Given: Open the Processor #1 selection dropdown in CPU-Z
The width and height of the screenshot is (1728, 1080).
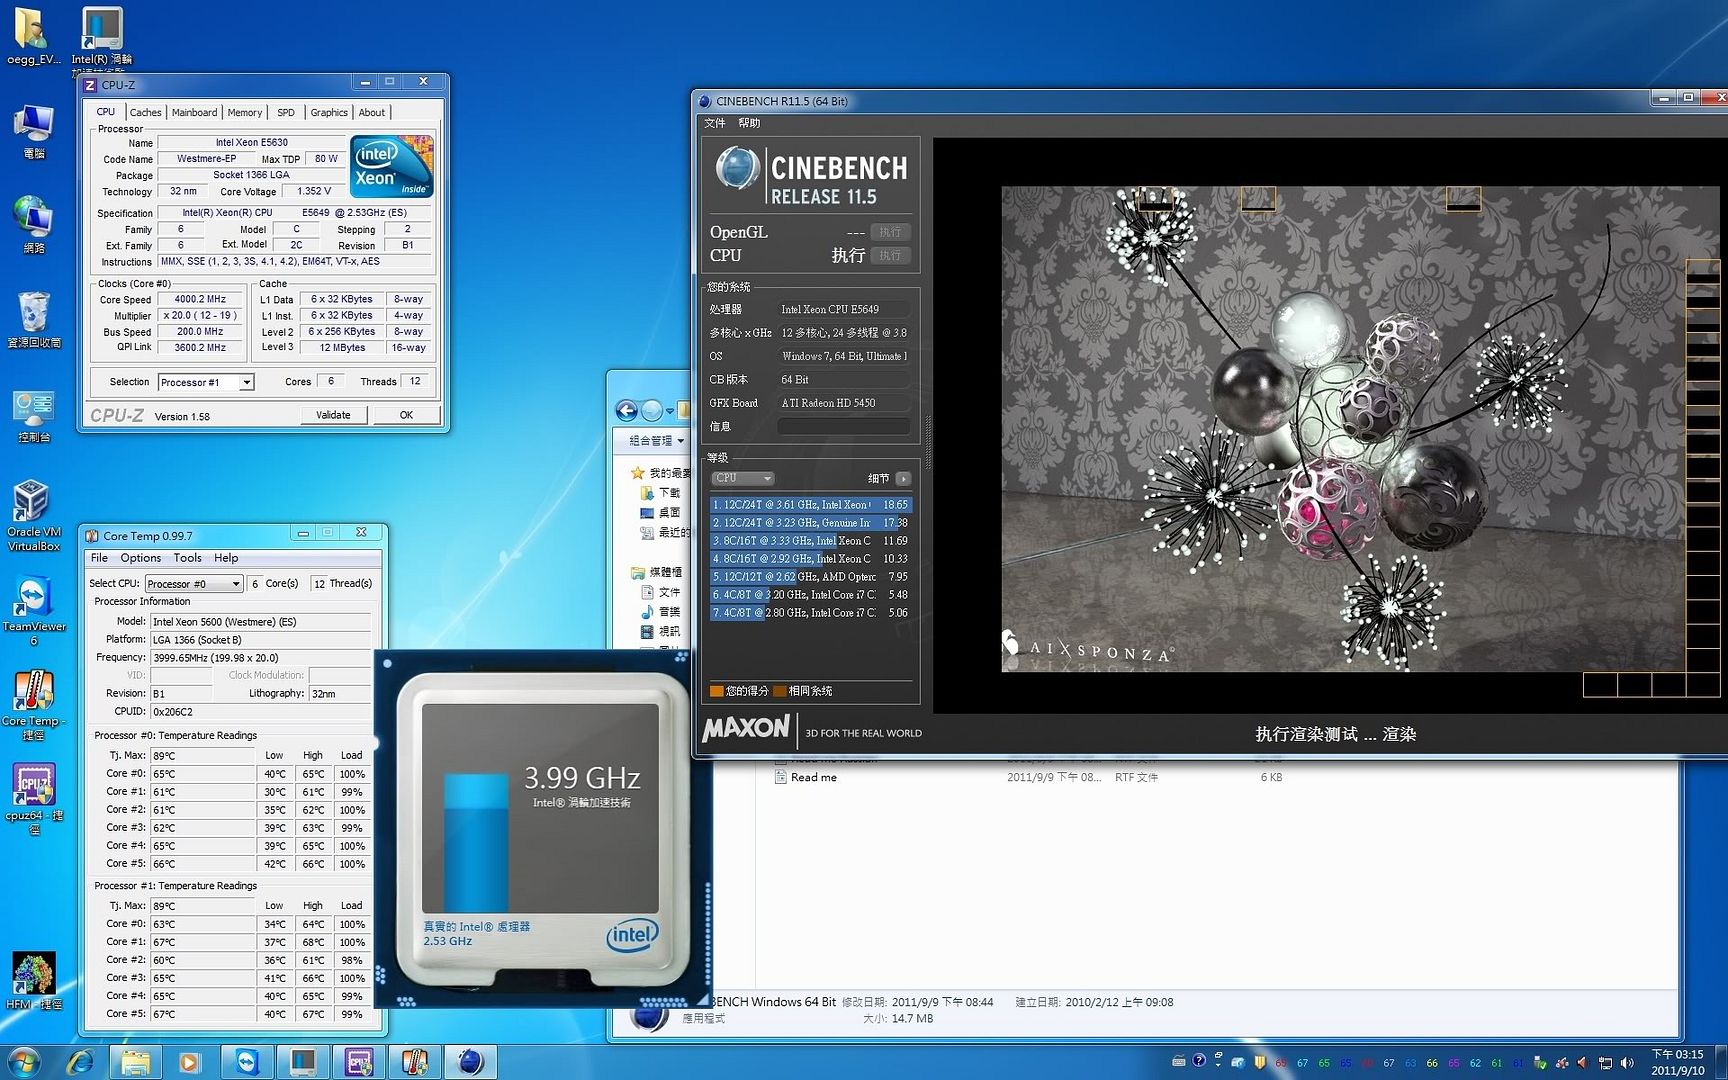Looking at the screenshot, I should point(205,382).
